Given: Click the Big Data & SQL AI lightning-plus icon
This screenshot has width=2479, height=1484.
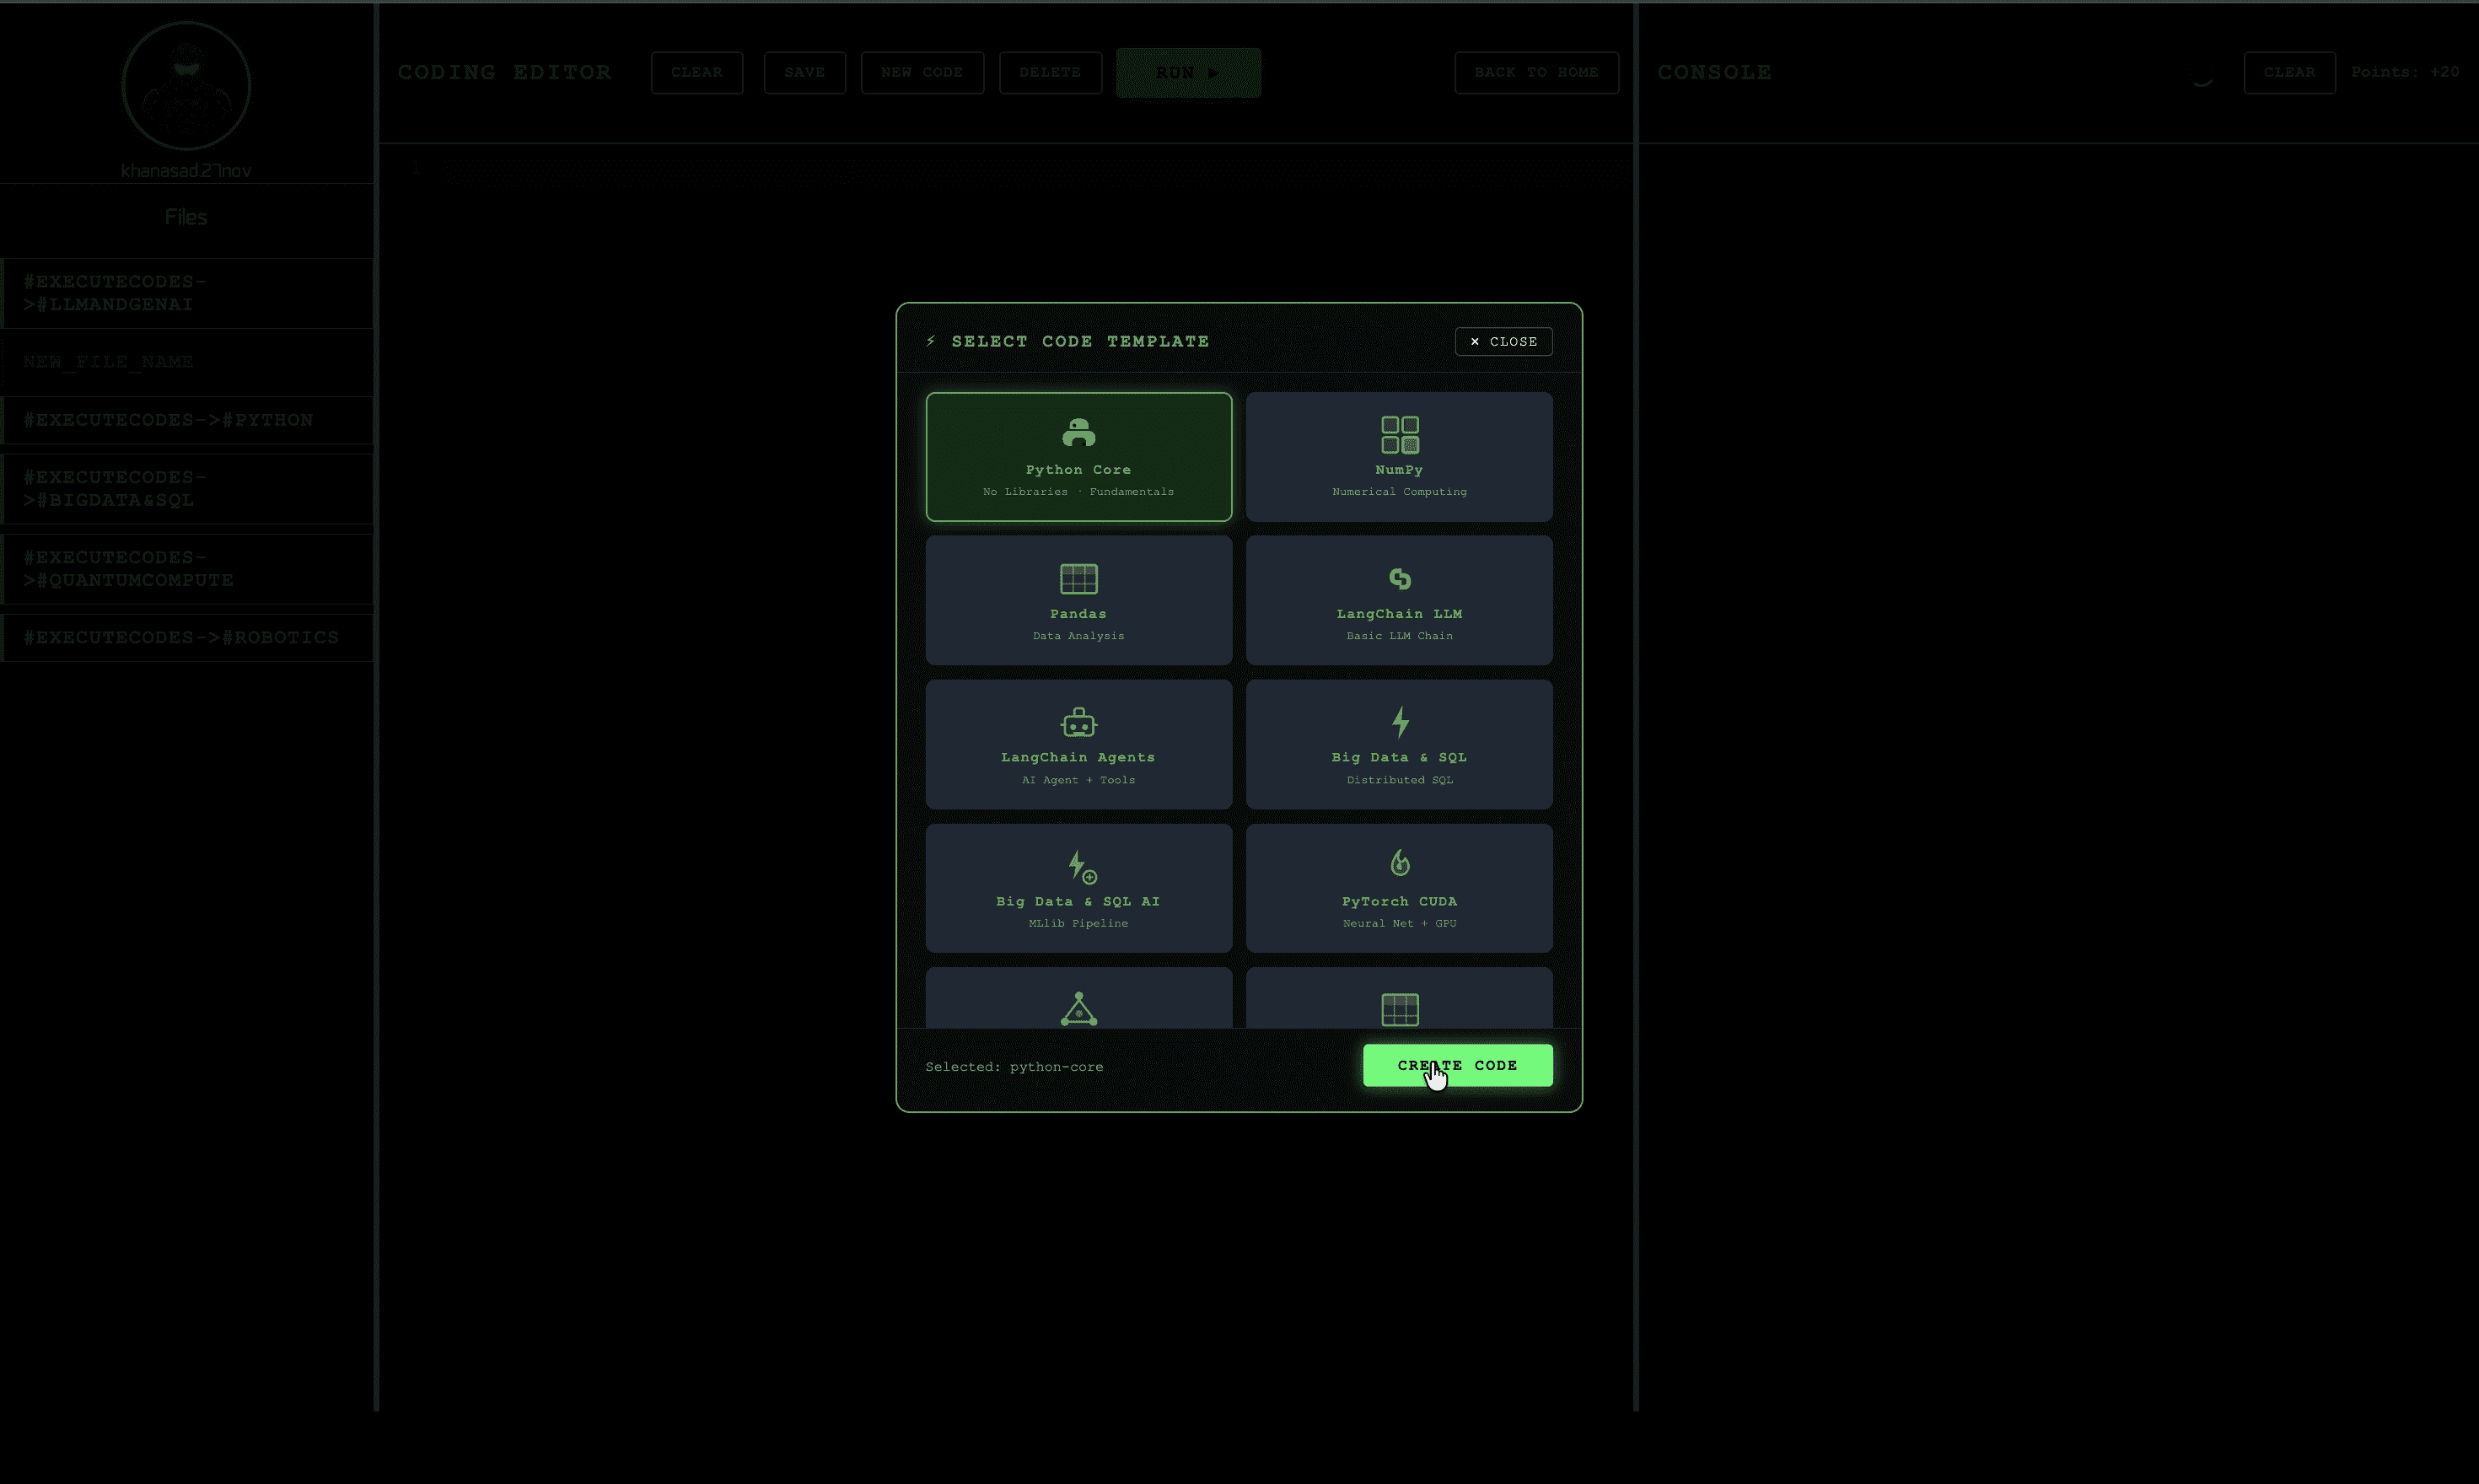Looking at the screenshot, I should click(1081, 866).
